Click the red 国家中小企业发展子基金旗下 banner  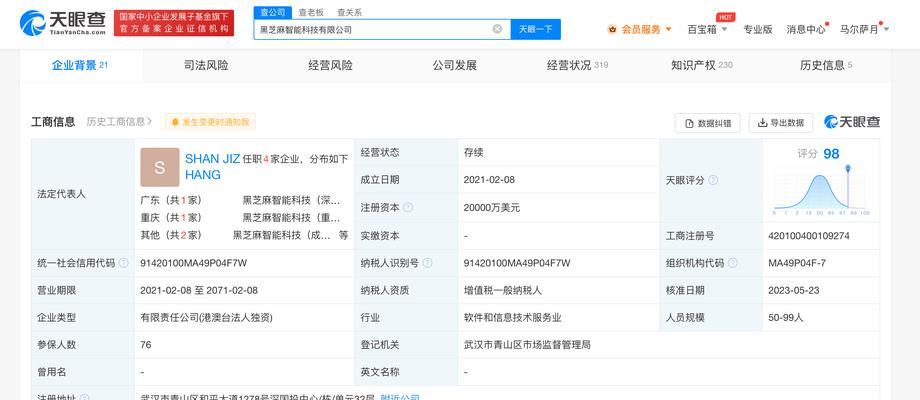(x=174, y=23)
